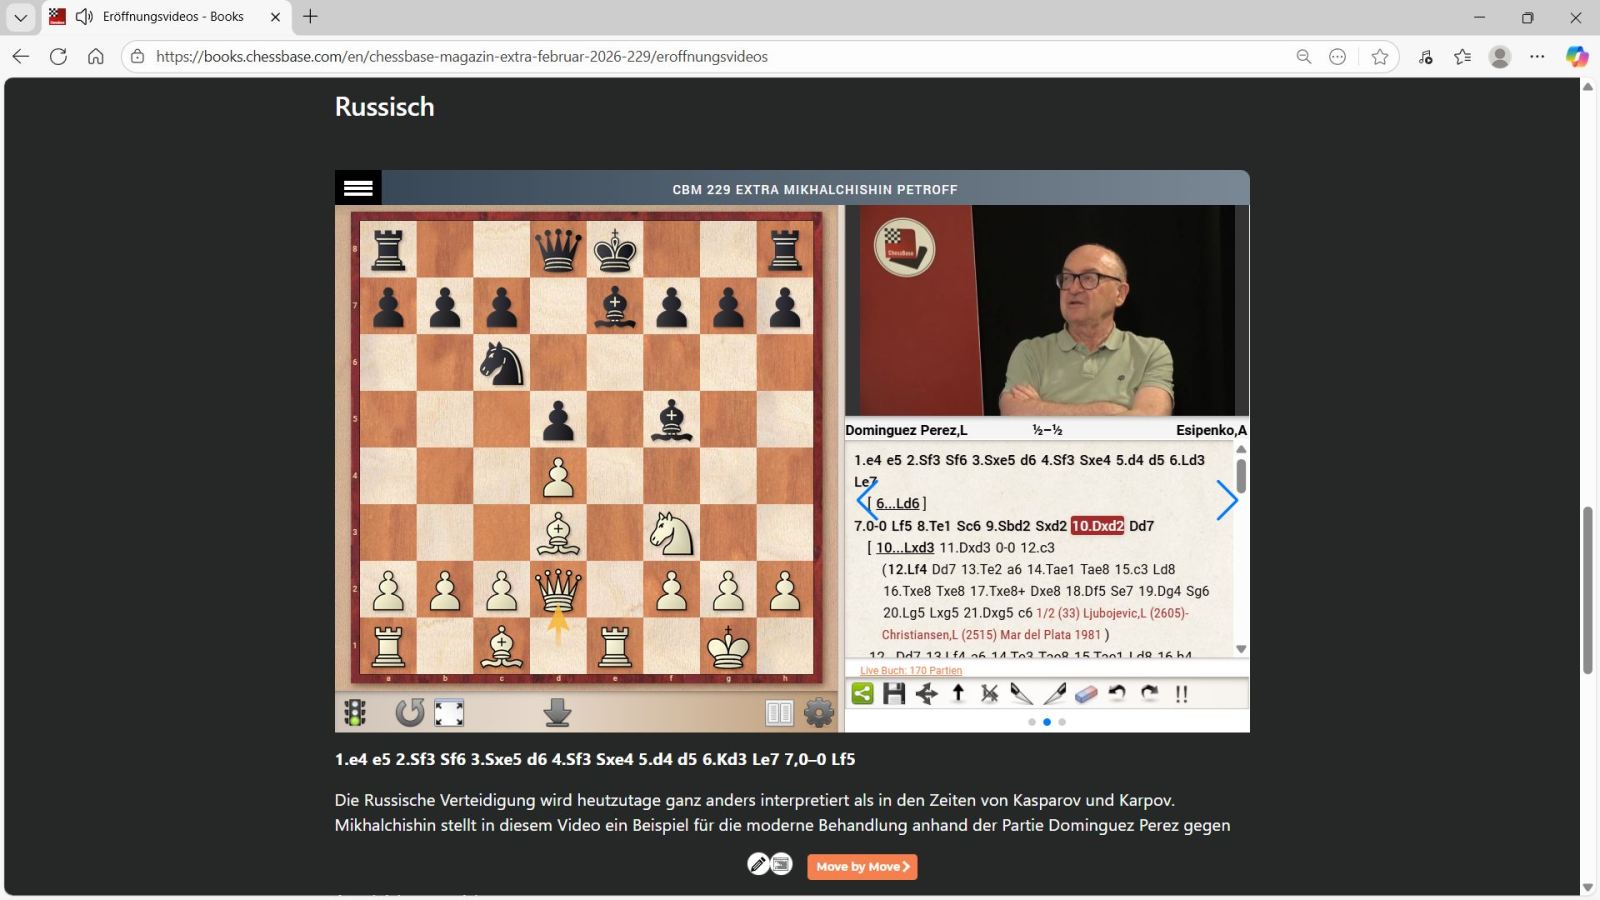Save game with the floppy disk icon

[x=894, y=693]
